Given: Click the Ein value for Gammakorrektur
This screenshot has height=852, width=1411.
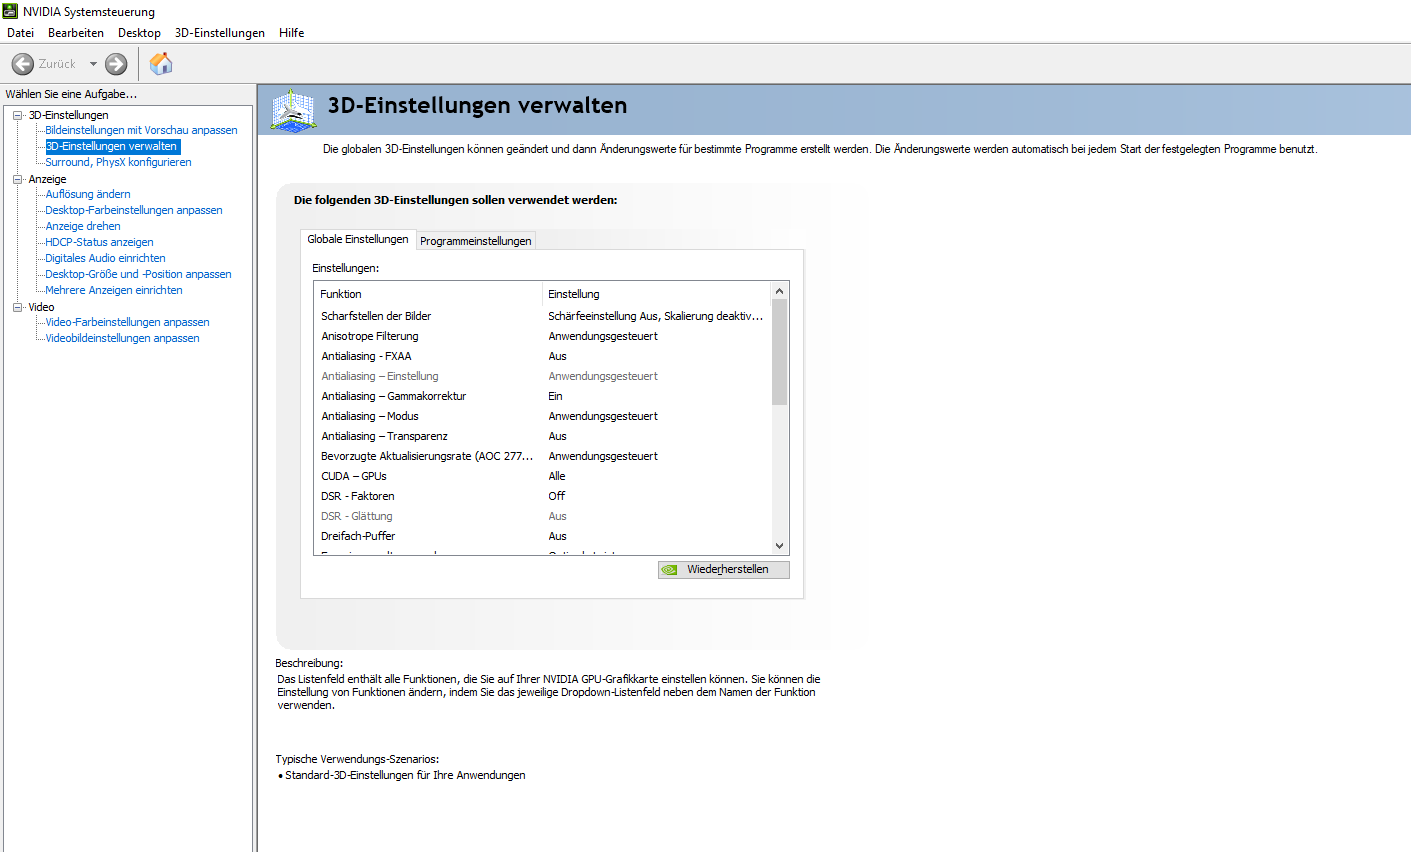Looking at the screenshot, I should click(556, 396).
